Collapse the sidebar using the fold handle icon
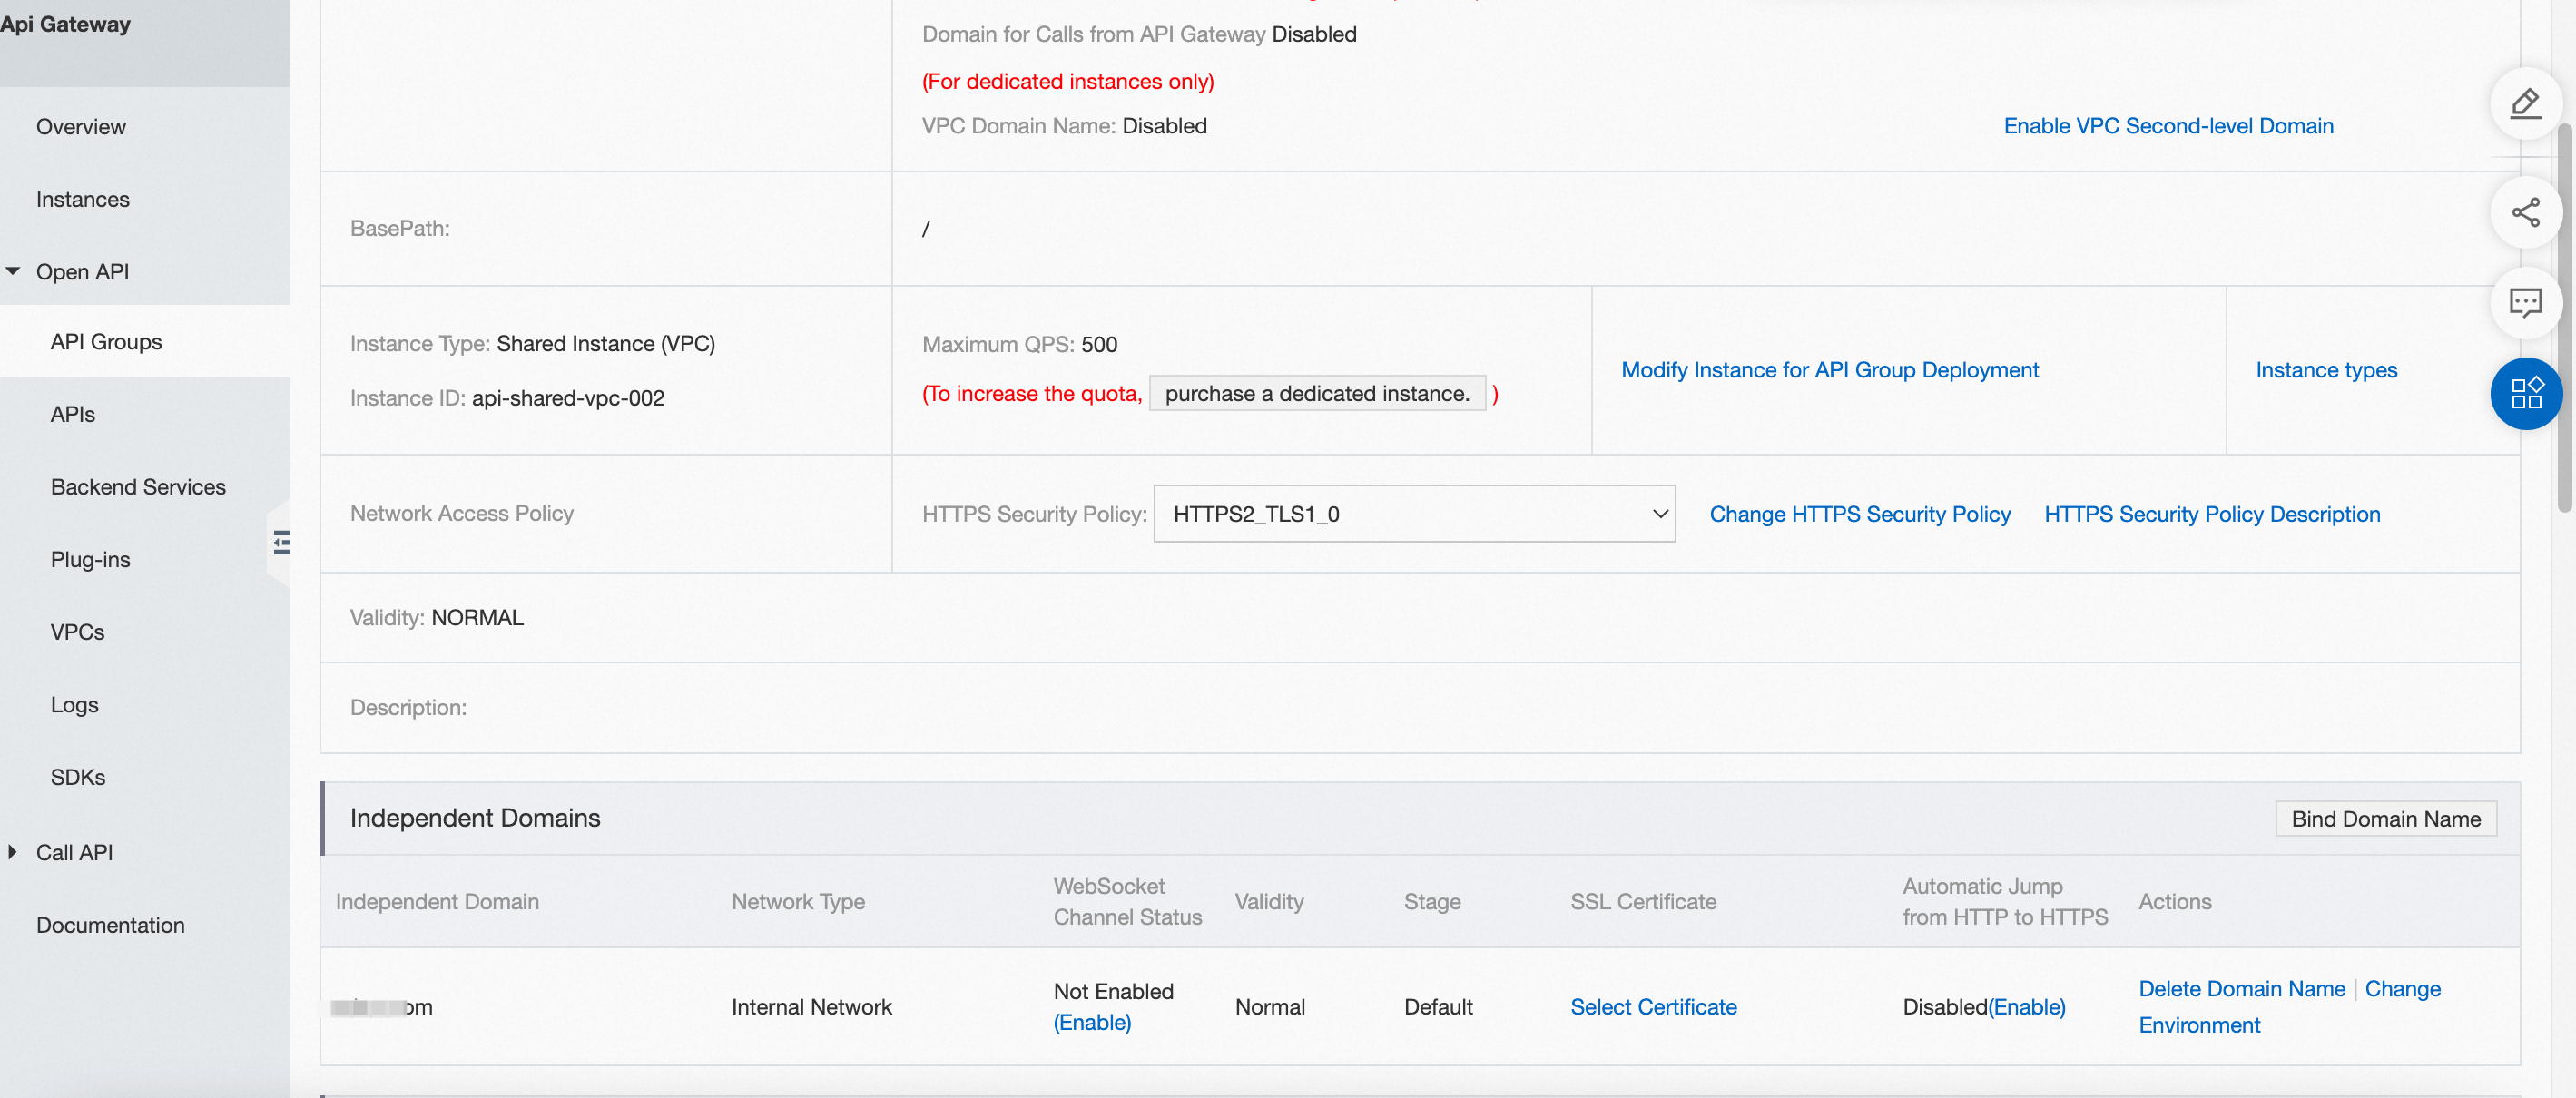The height and width of the screenshot is (1098, 2576). click(x=282, y=543)
